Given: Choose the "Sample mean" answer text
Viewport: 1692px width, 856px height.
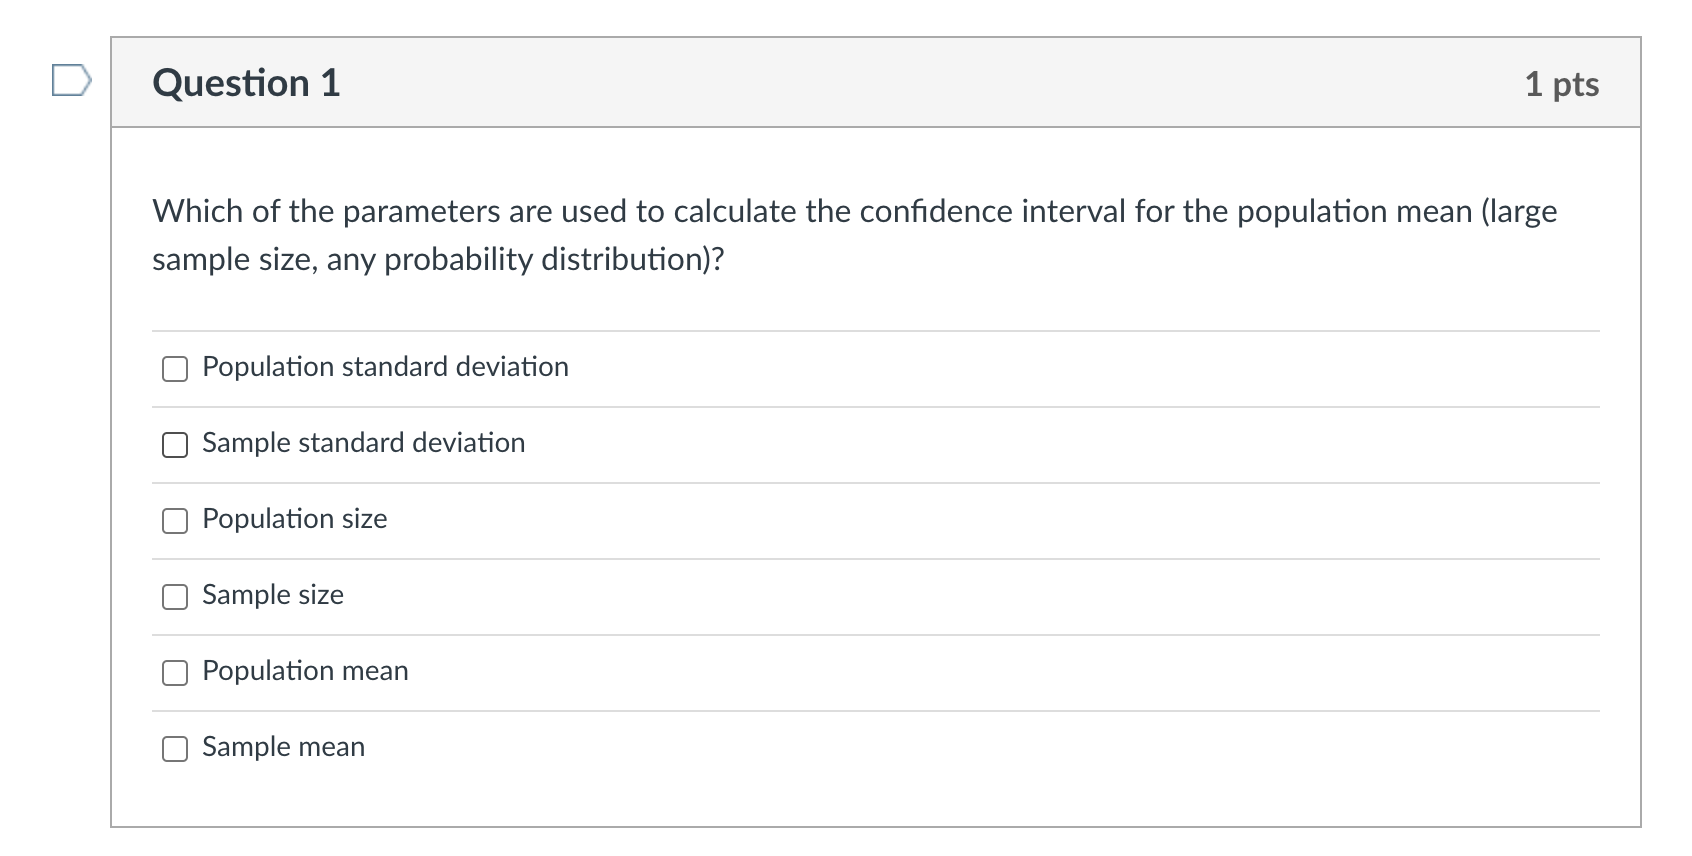Looking at the screenshot, I should click(283, 747).
